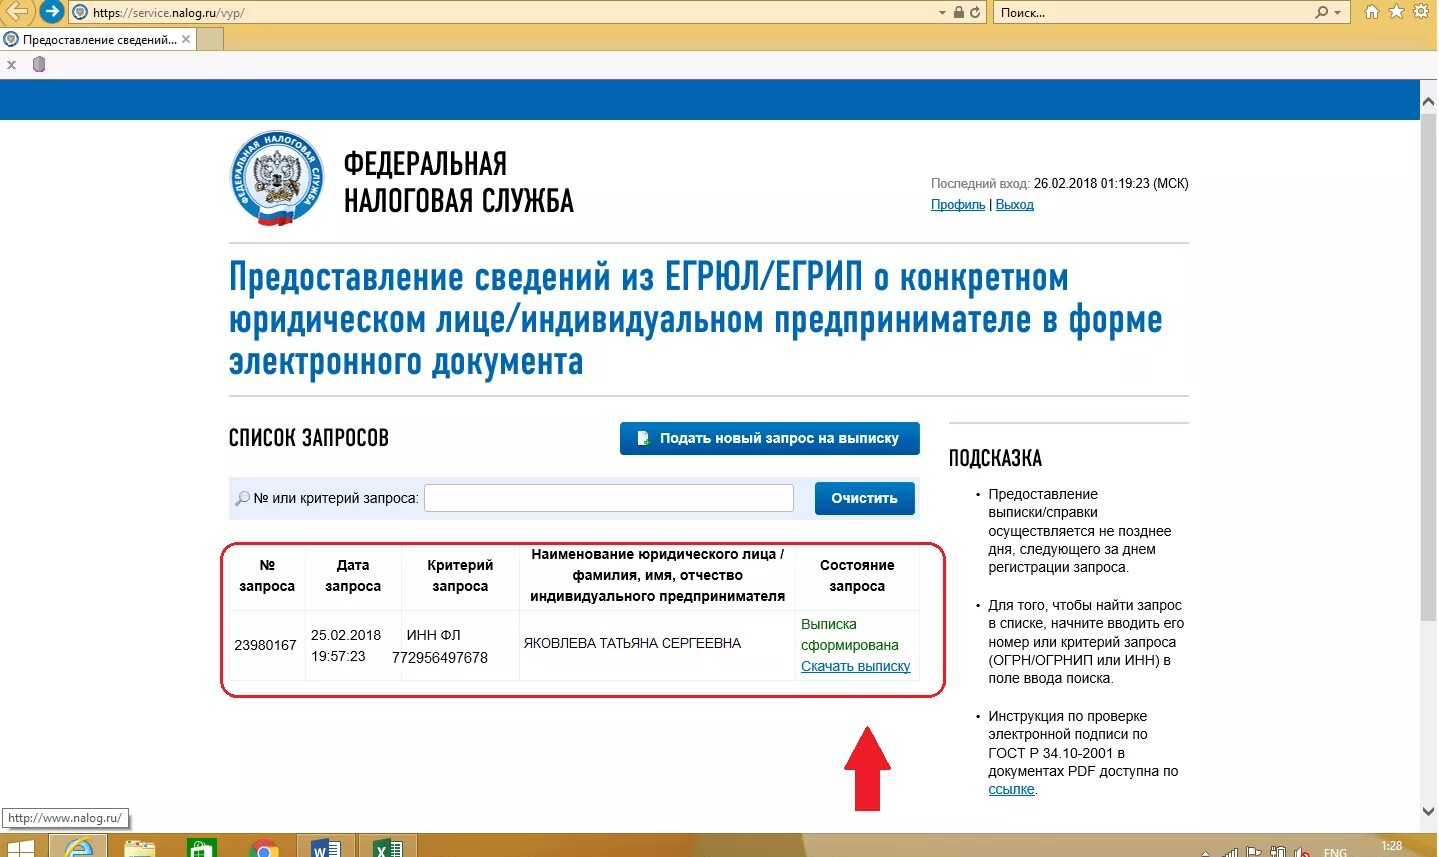The height and width of the screenshot is (857, 1439).
Task: Click the "Скачать выписку" download link
Action: (856, 666)
